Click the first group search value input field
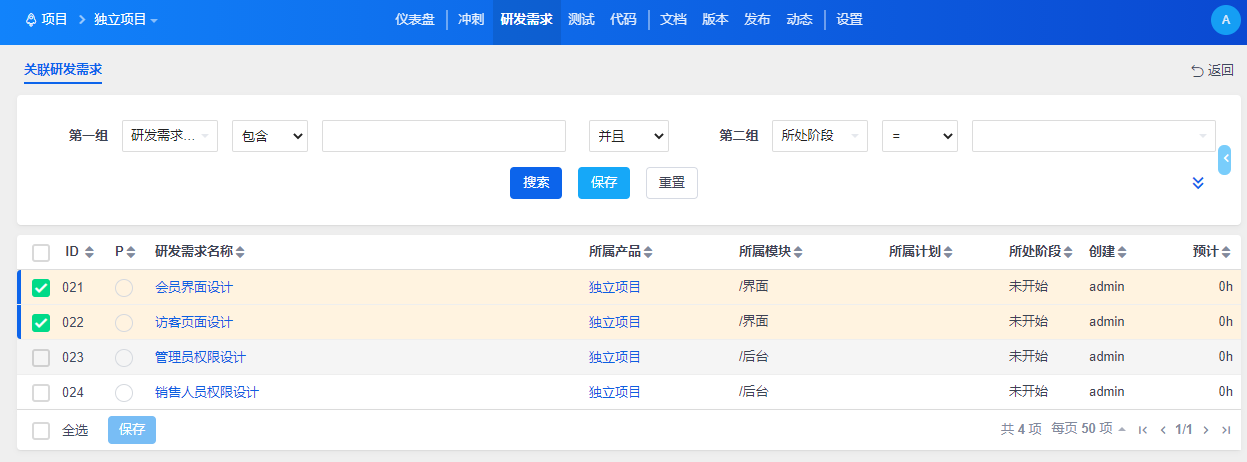This screenshot has height=462, width=1247. [444, 136]
